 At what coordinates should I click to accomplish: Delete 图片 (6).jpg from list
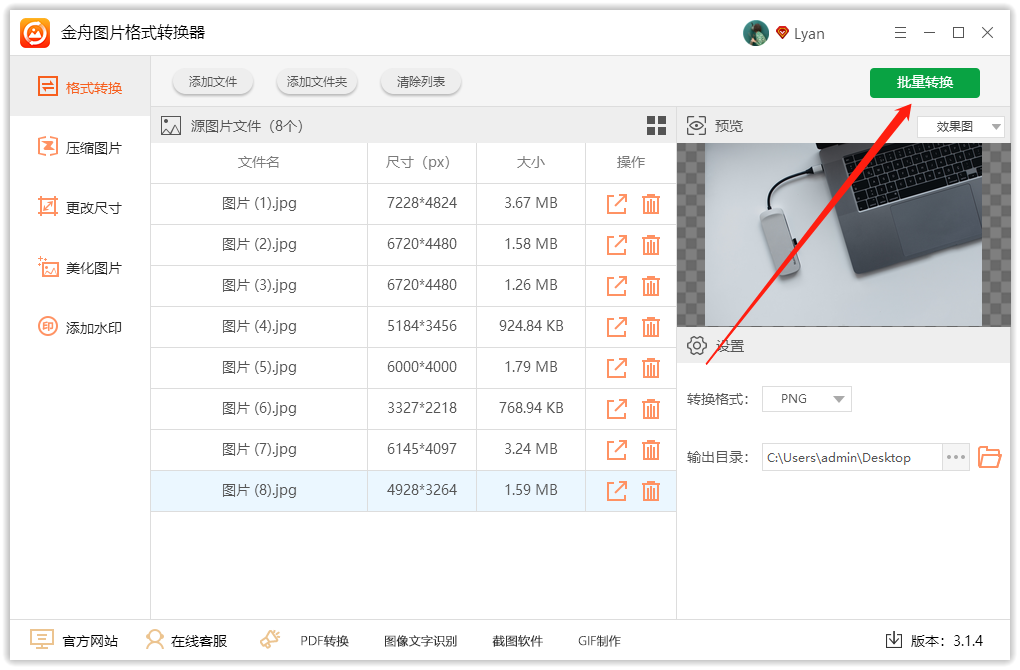(651, 409)
